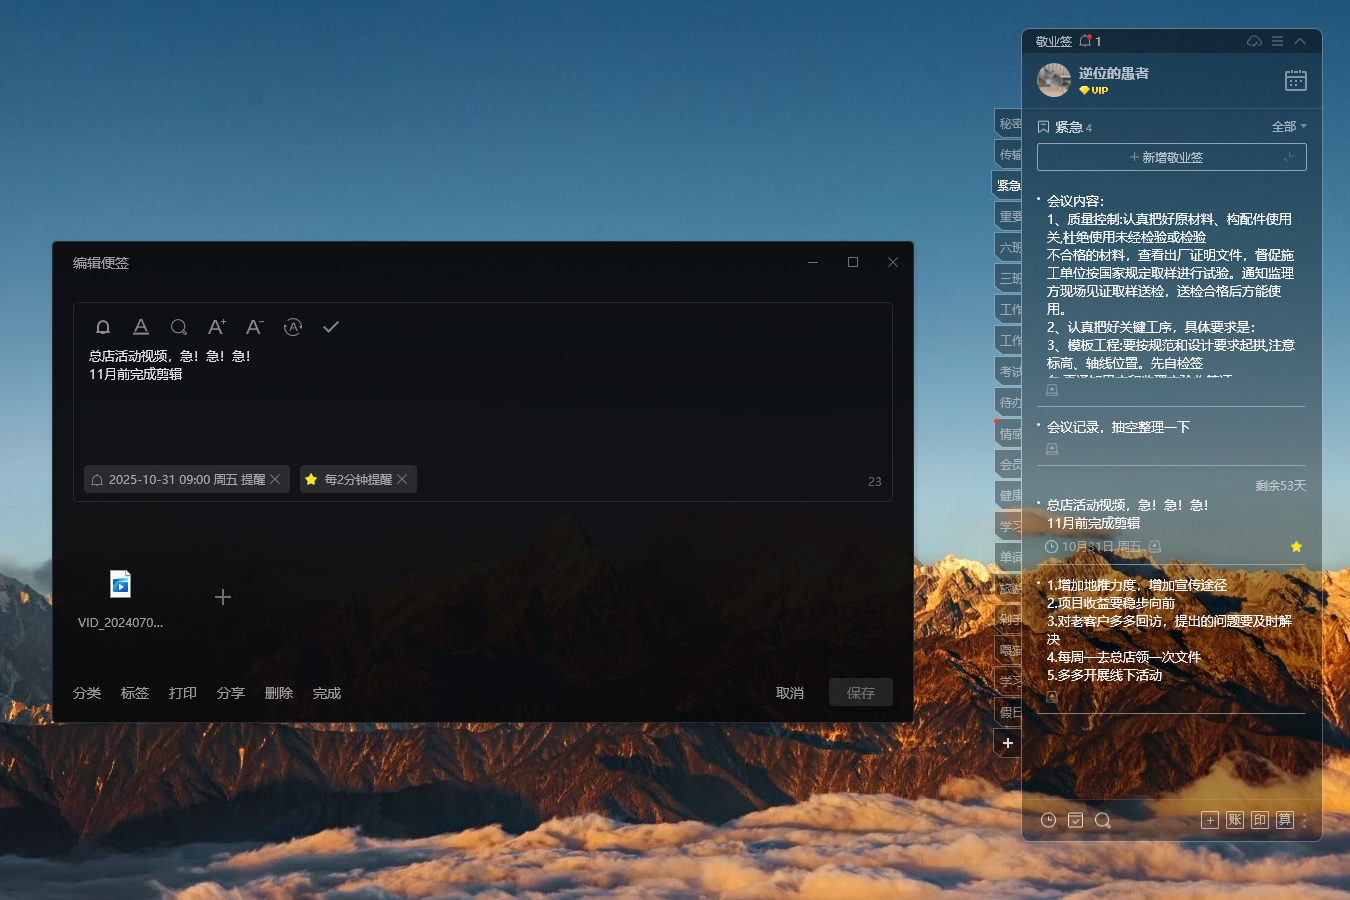This screenshot has height=900, width=1350.
Task: Click the bell reminder icon in editor toolbar
Action: point(103,327)
